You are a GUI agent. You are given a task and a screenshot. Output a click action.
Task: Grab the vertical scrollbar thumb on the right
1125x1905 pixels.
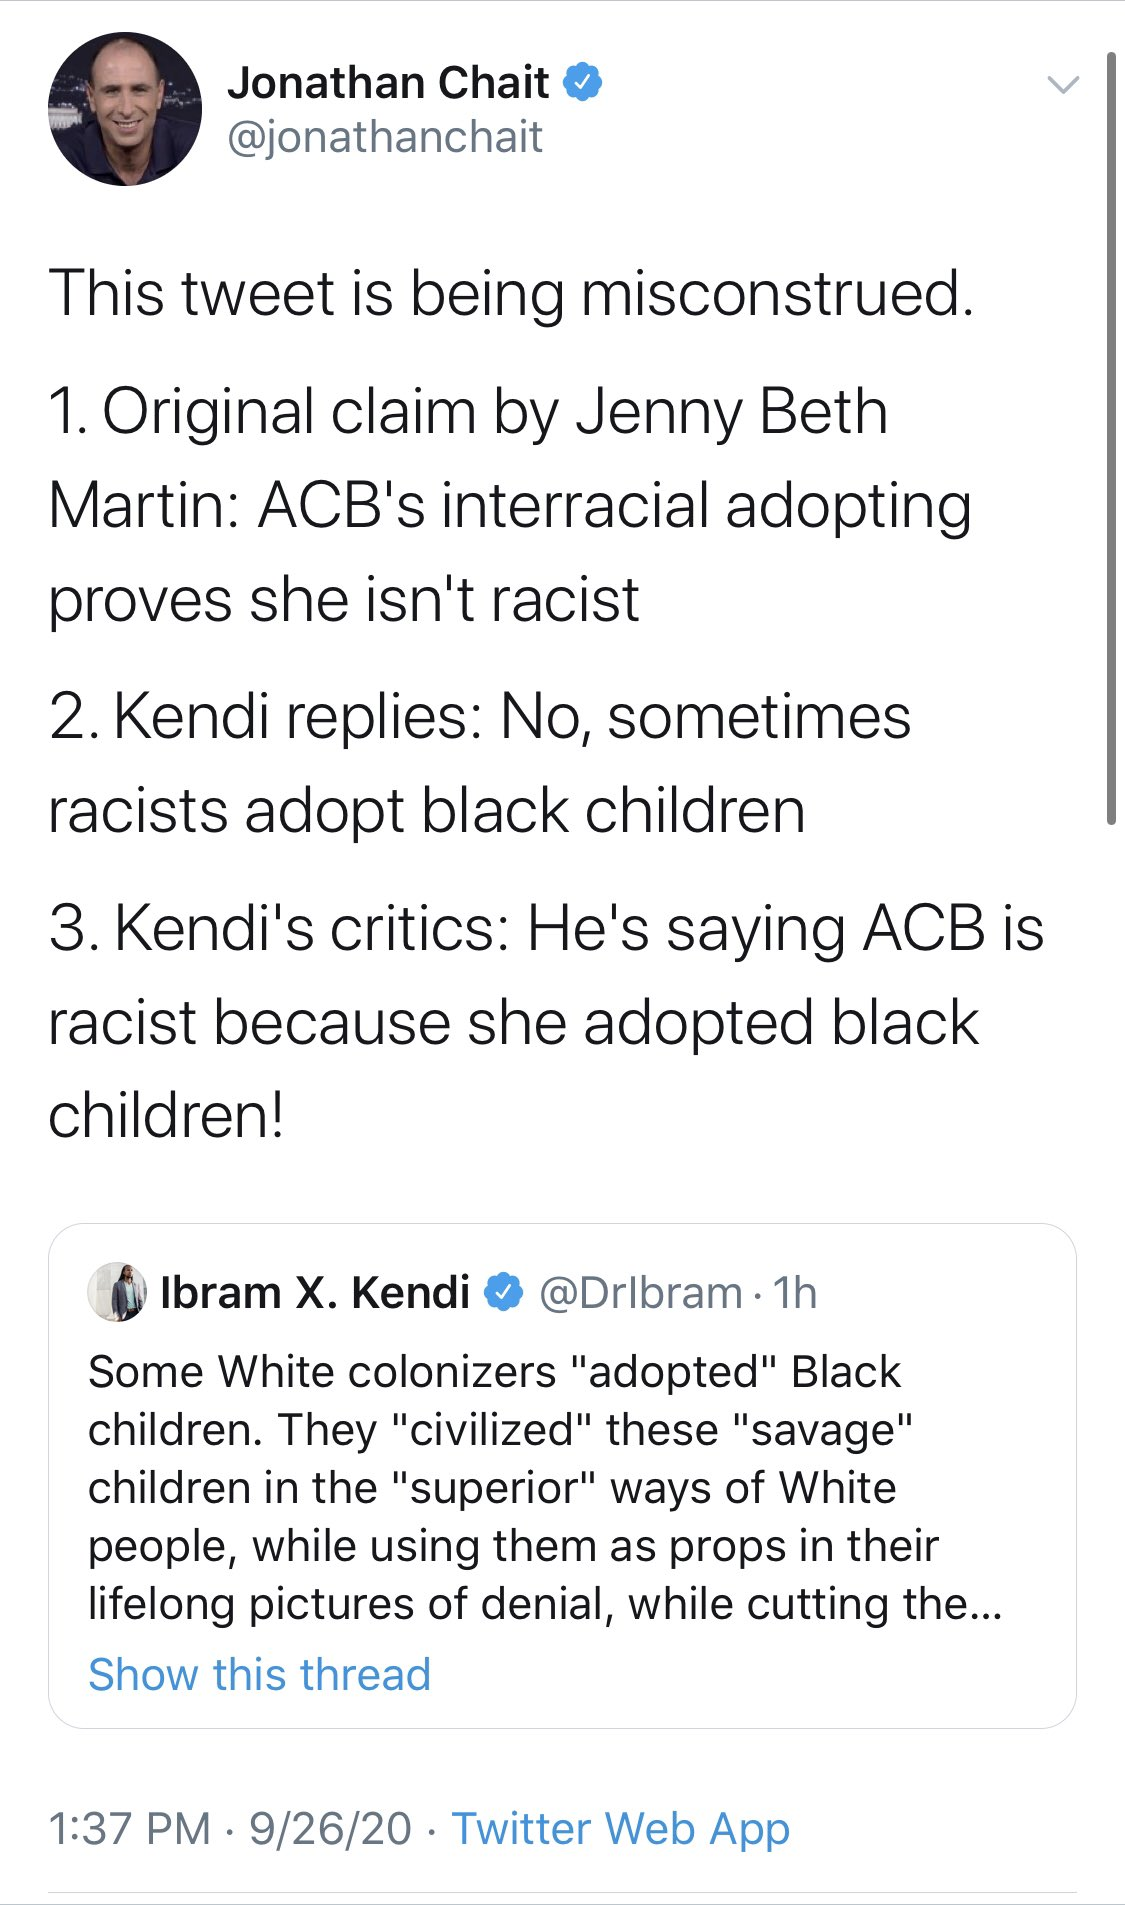1111,438
